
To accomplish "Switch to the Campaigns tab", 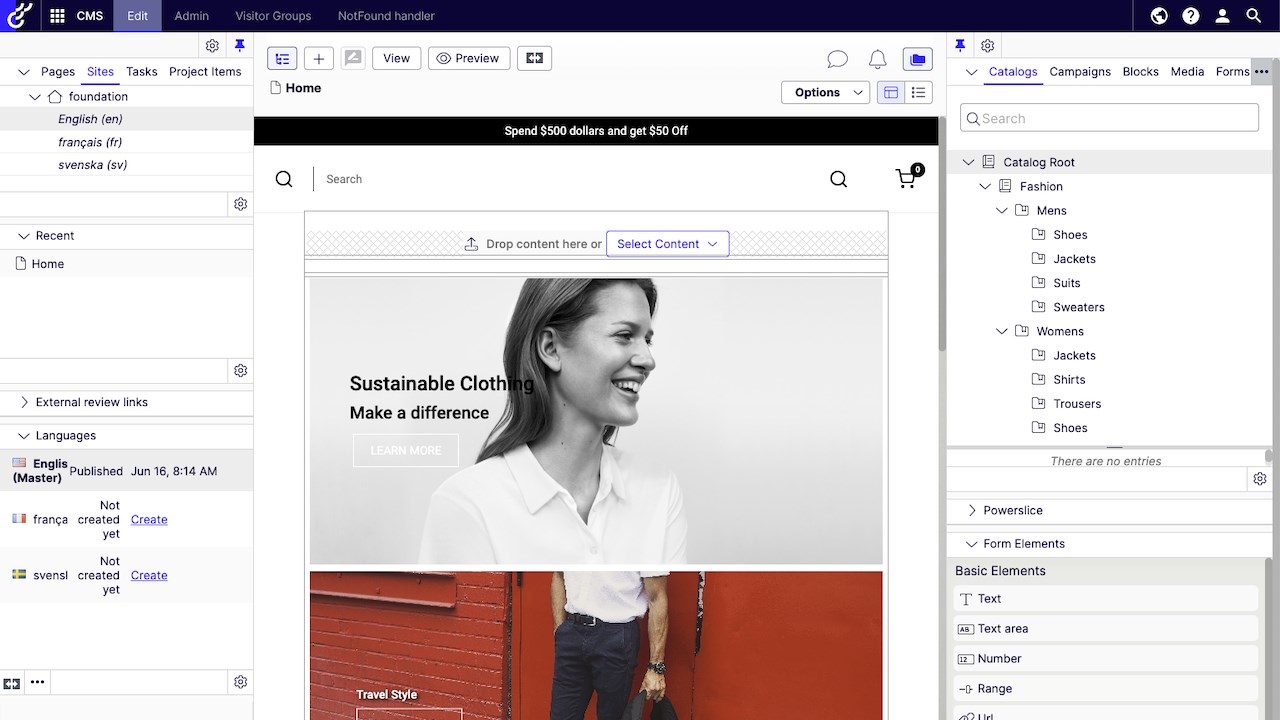I will pyautogui.click(x=1080, y=72).
